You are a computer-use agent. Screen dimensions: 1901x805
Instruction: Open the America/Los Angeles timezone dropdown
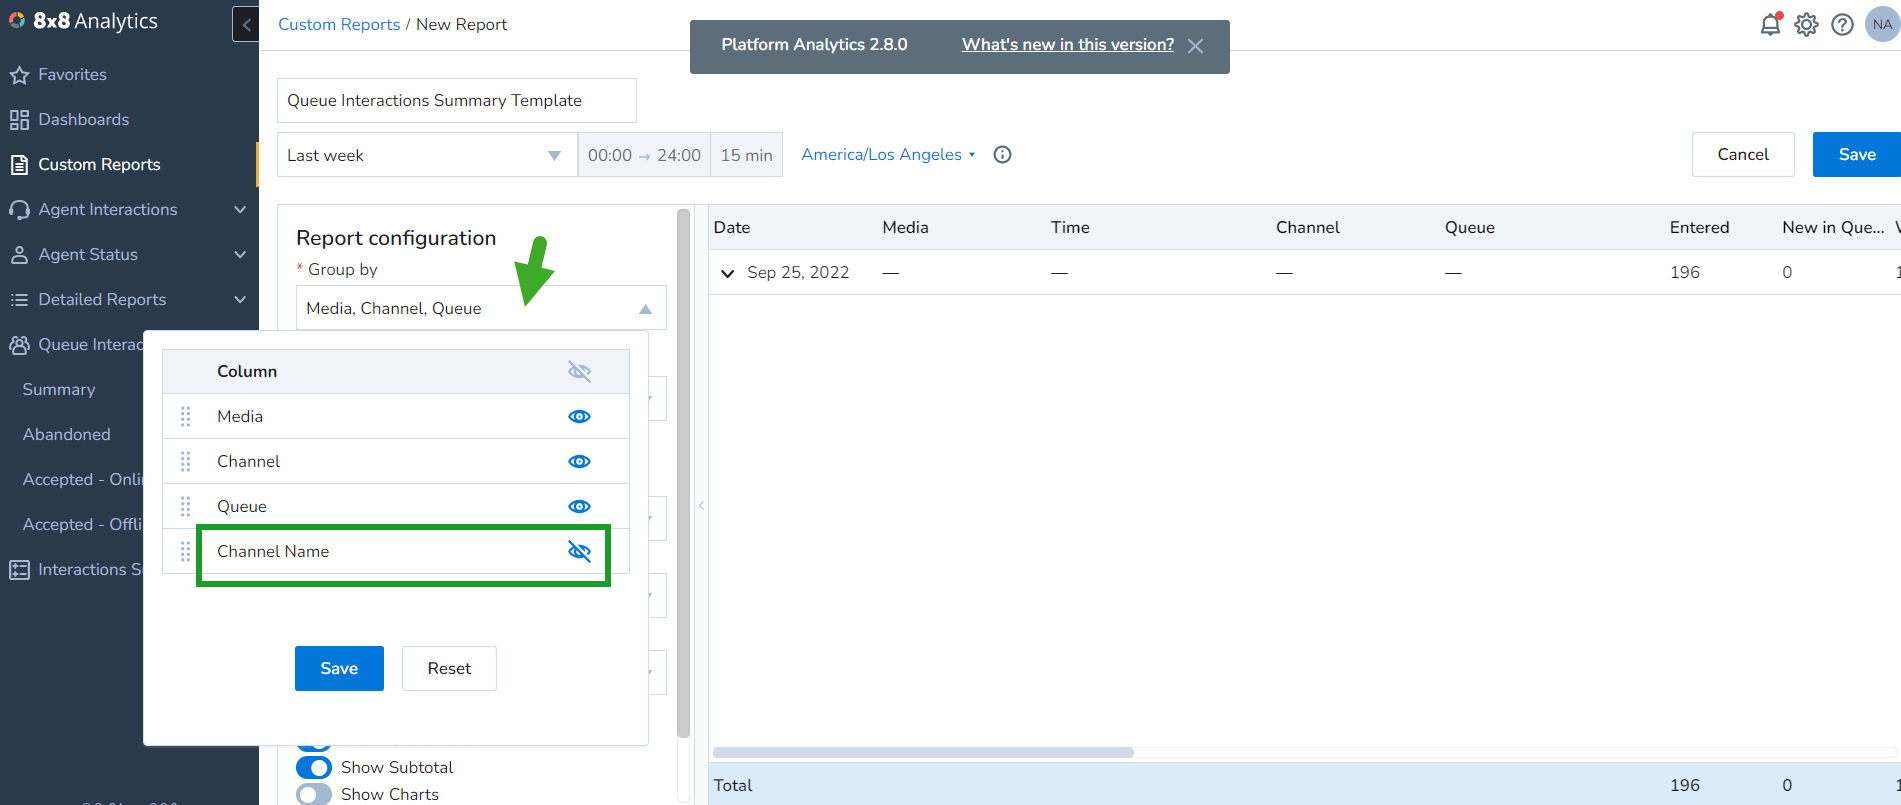click(888, 154)
